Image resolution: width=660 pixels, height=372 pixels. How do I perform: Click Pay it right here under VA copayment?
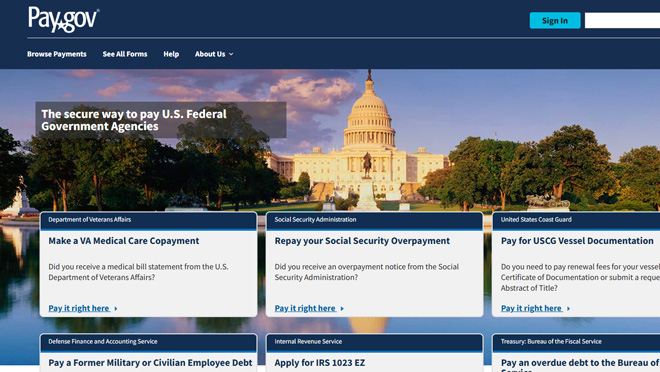click(79, 308)
